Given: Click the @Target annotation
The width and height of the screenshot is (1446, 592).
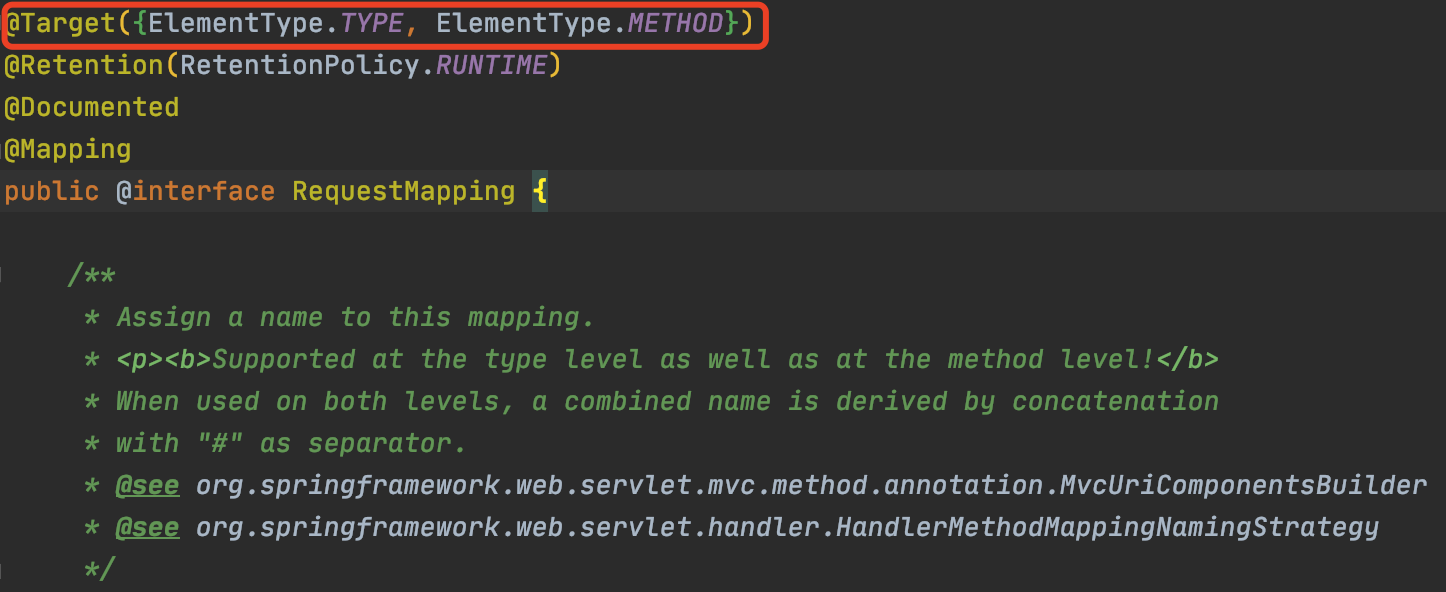Looking at the screenshot, I should [59, 23].
